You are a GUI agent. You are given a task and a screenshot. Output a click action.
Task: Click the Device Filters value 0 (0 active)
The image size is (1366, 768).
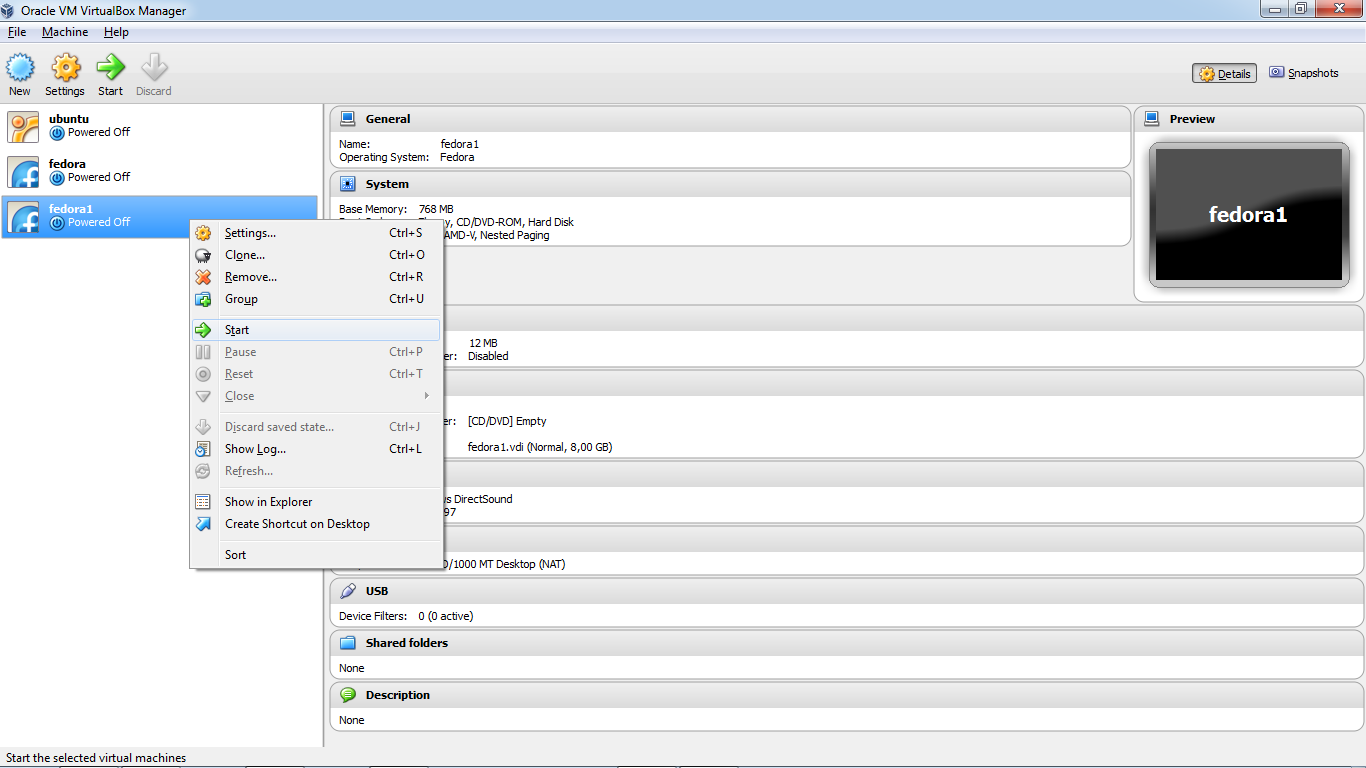click(446, 616)
